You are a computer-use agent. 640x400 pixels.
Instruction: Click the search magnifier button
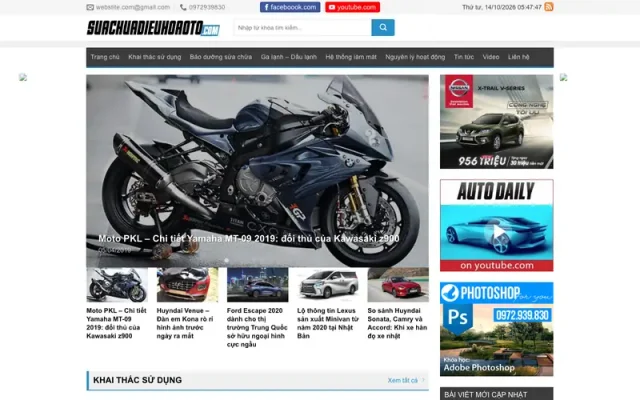[383, 27]
